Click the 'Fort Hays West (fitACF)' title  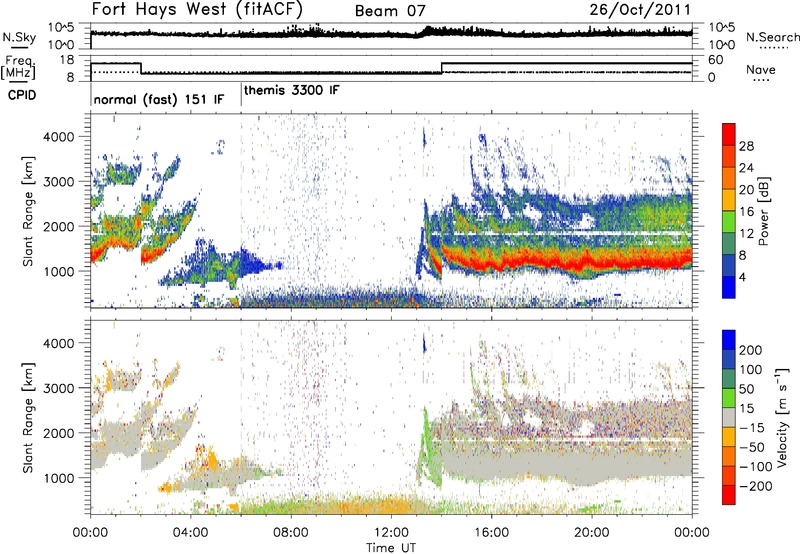(197, 9)
